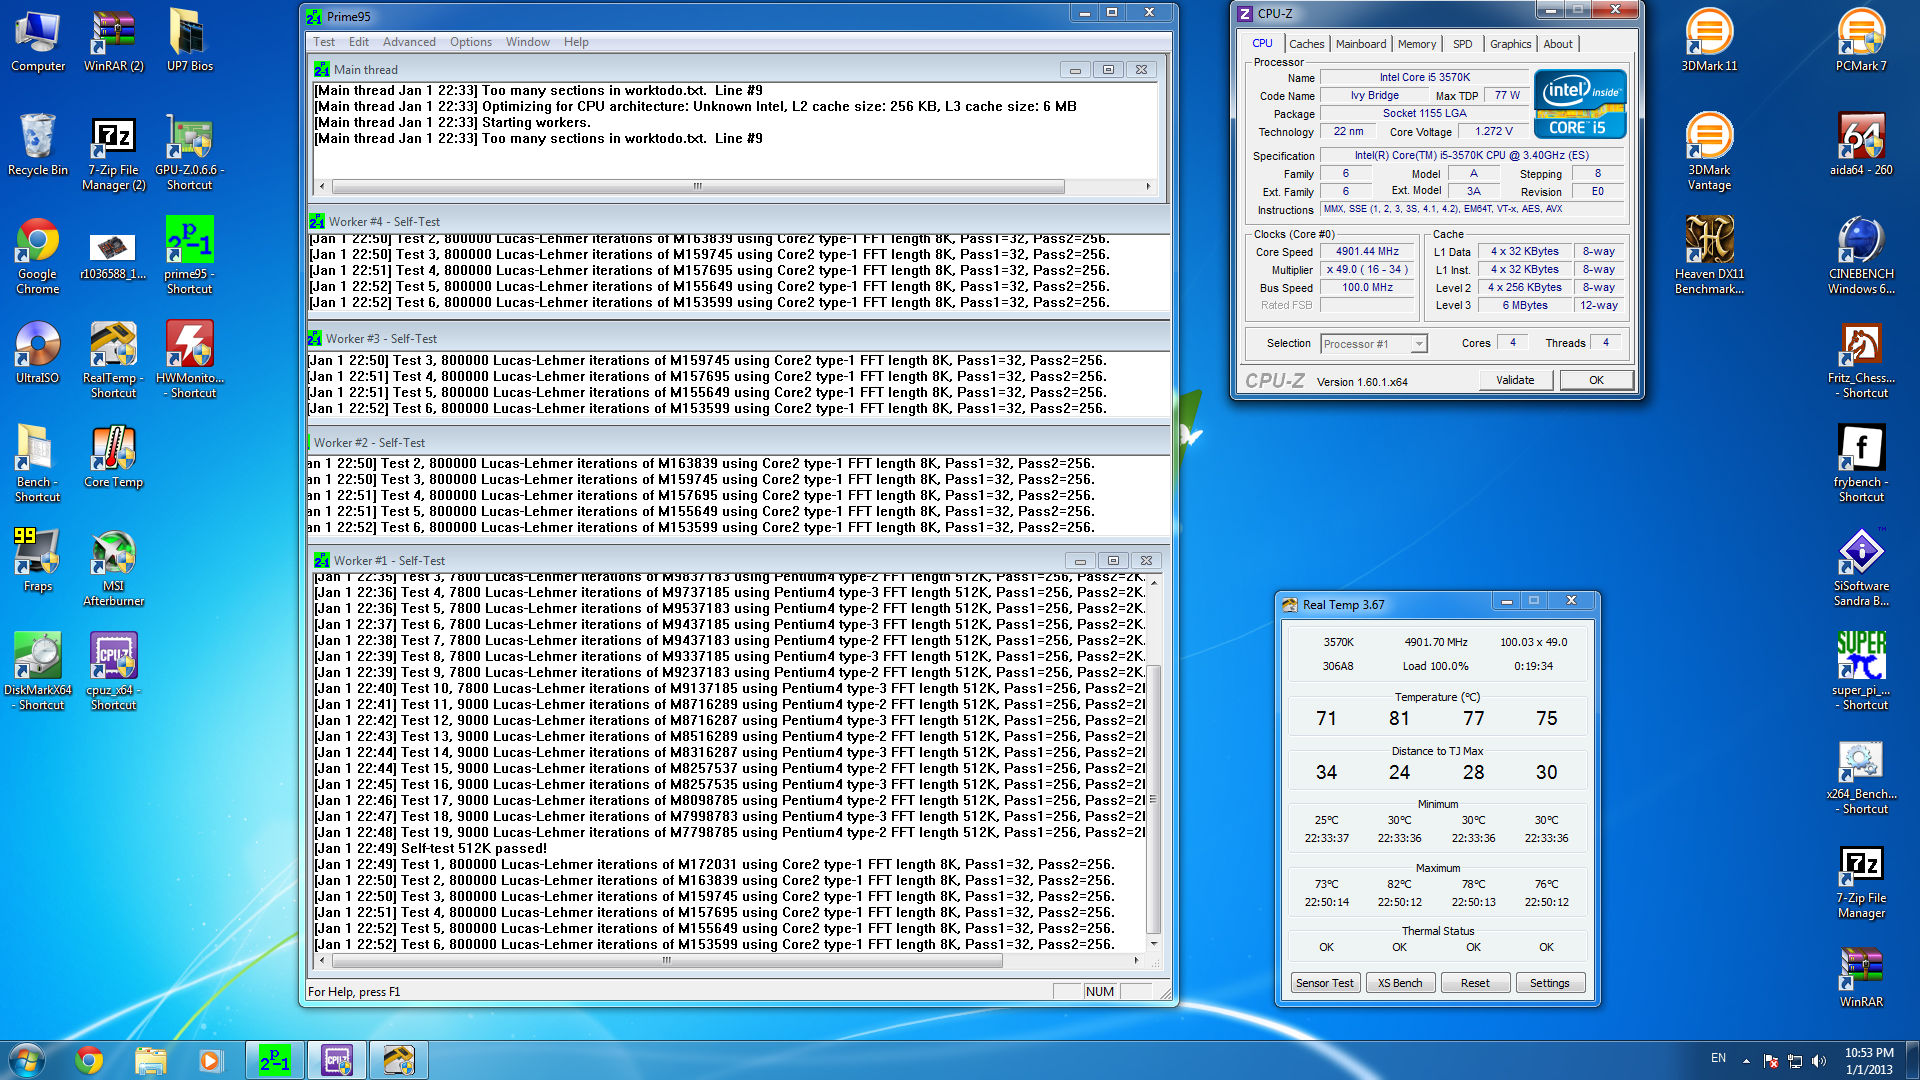Click volume icon in system tray
Image resolution: width=1920 pixels, height=1080 pixels.
(1819, 1061)
